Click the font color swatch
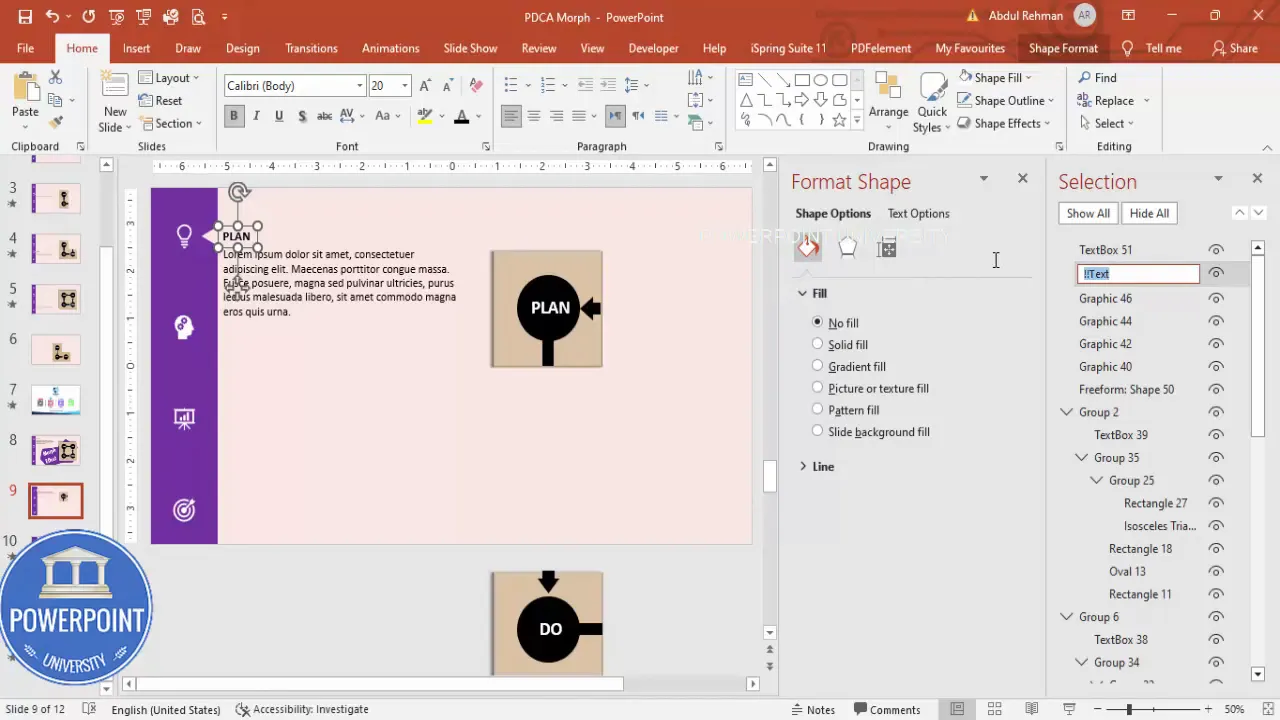This screenshot has height=720, width=1280. click(x=461, y=116)
